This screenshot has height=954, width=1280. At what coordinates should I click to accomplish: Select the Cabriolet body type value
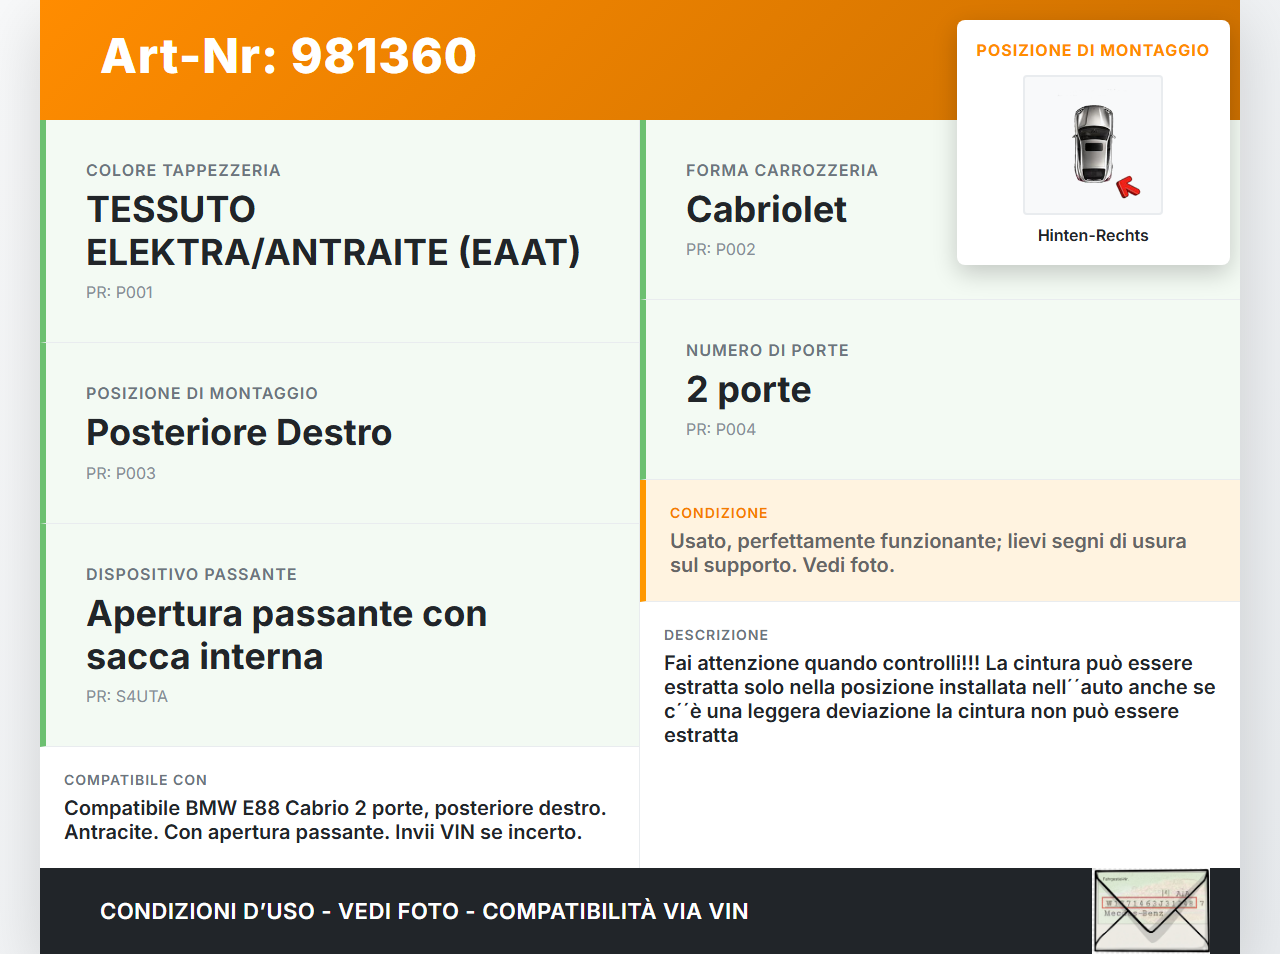[x=766, y=210]
